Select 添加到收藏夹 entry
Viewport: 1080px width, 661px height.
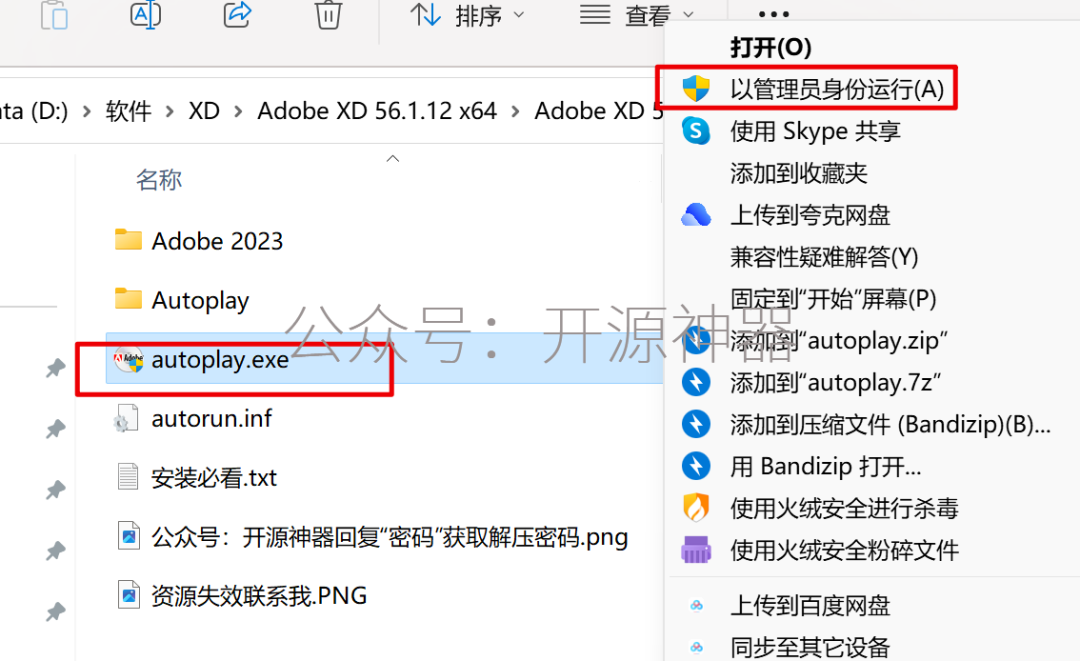pos(798,173)
